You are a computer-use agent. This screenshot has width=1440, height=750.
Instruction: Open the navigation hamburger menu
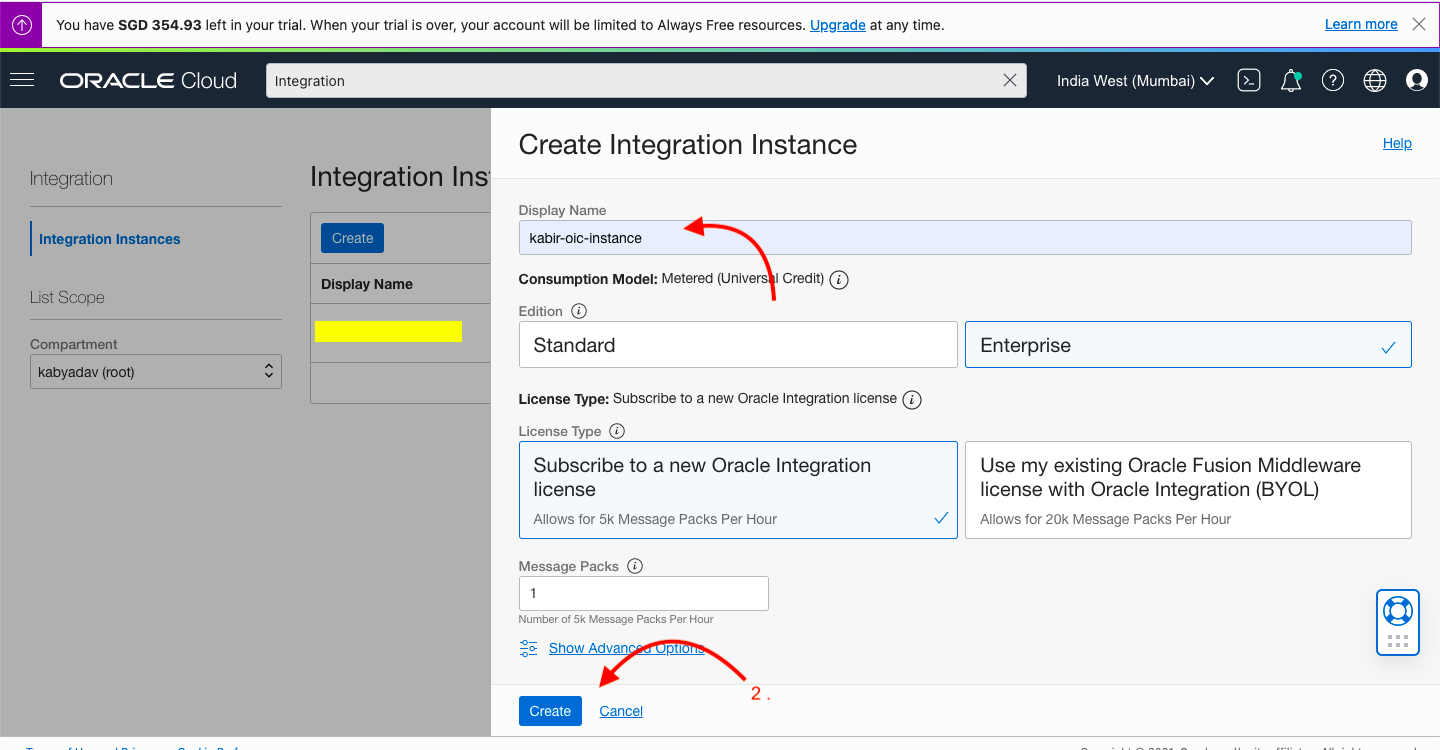click(22, 80)
